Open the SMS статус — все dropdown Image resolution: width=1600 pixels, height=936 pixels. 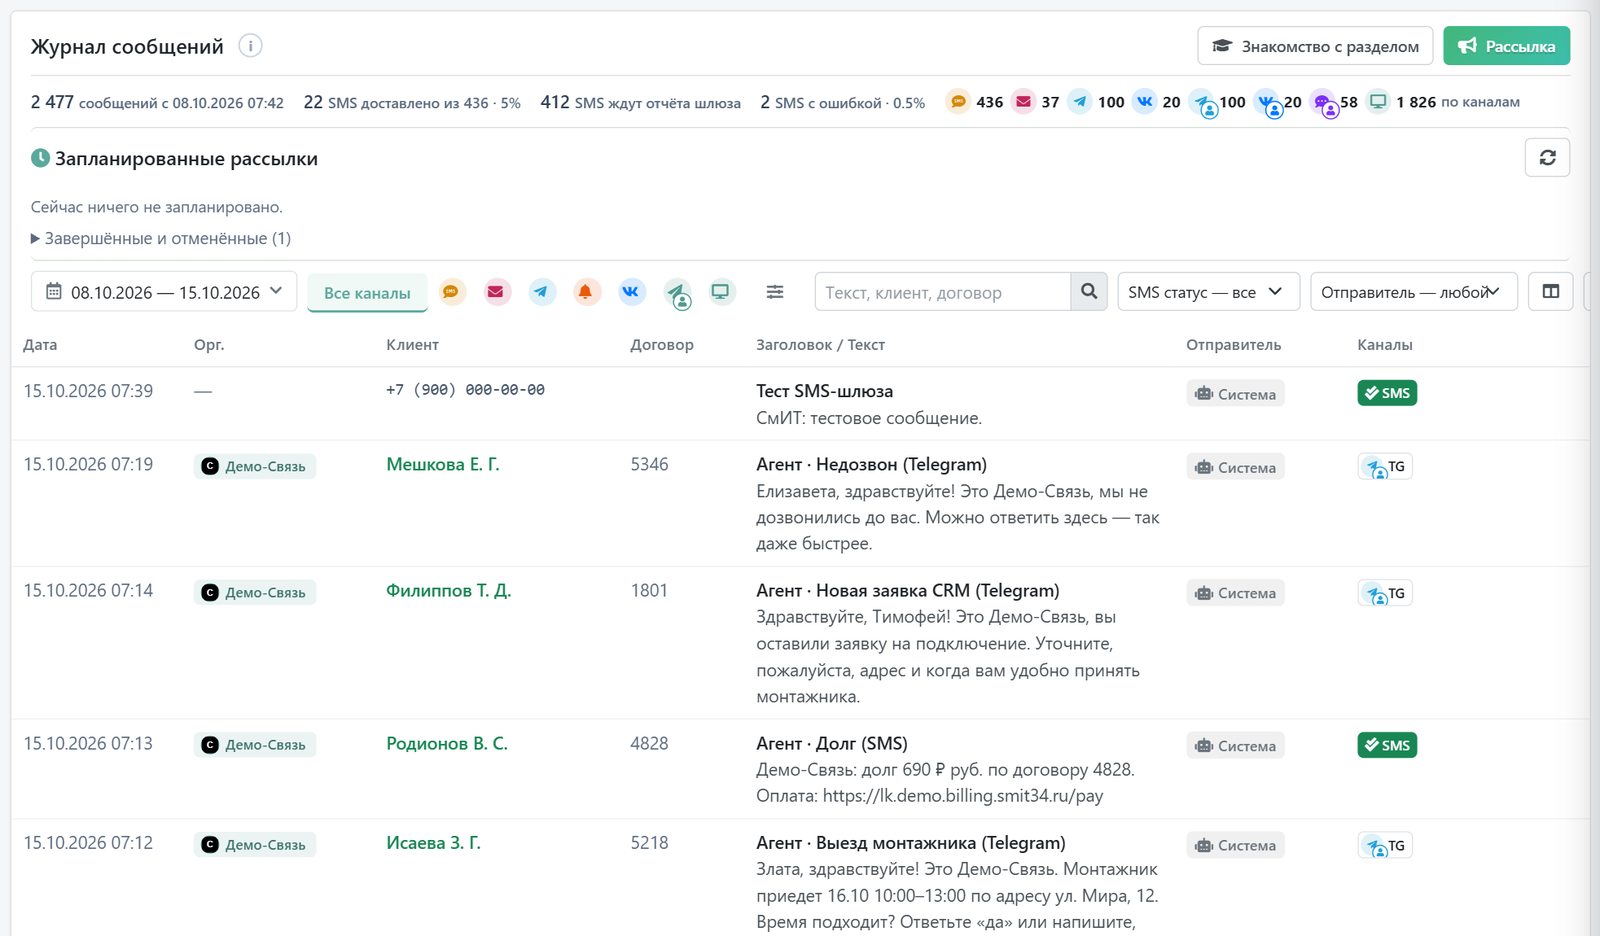pos(1208,292)
